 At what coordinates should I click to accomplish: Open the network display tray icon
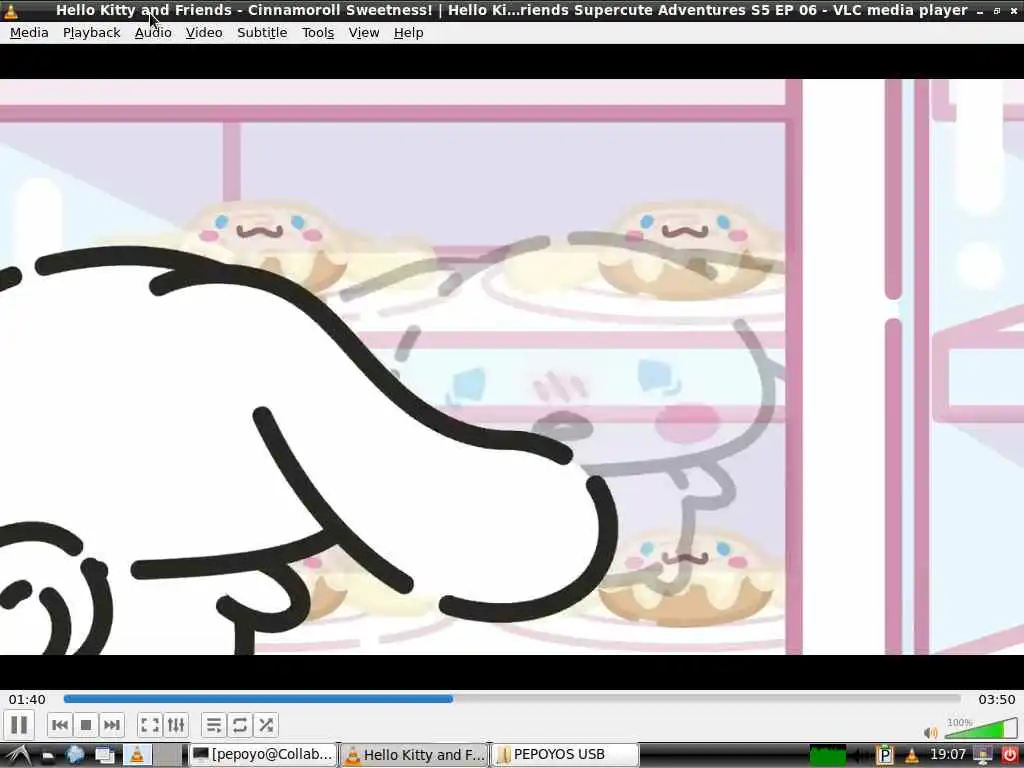point(983,756)
